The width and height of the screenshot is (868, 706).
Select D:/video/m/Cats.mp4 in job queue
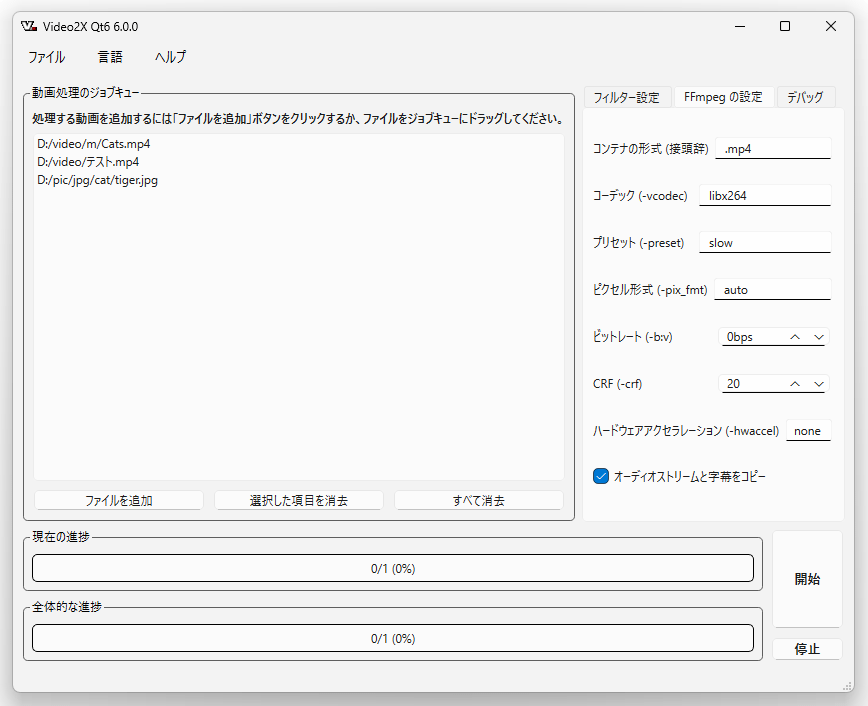pos(94,144)
